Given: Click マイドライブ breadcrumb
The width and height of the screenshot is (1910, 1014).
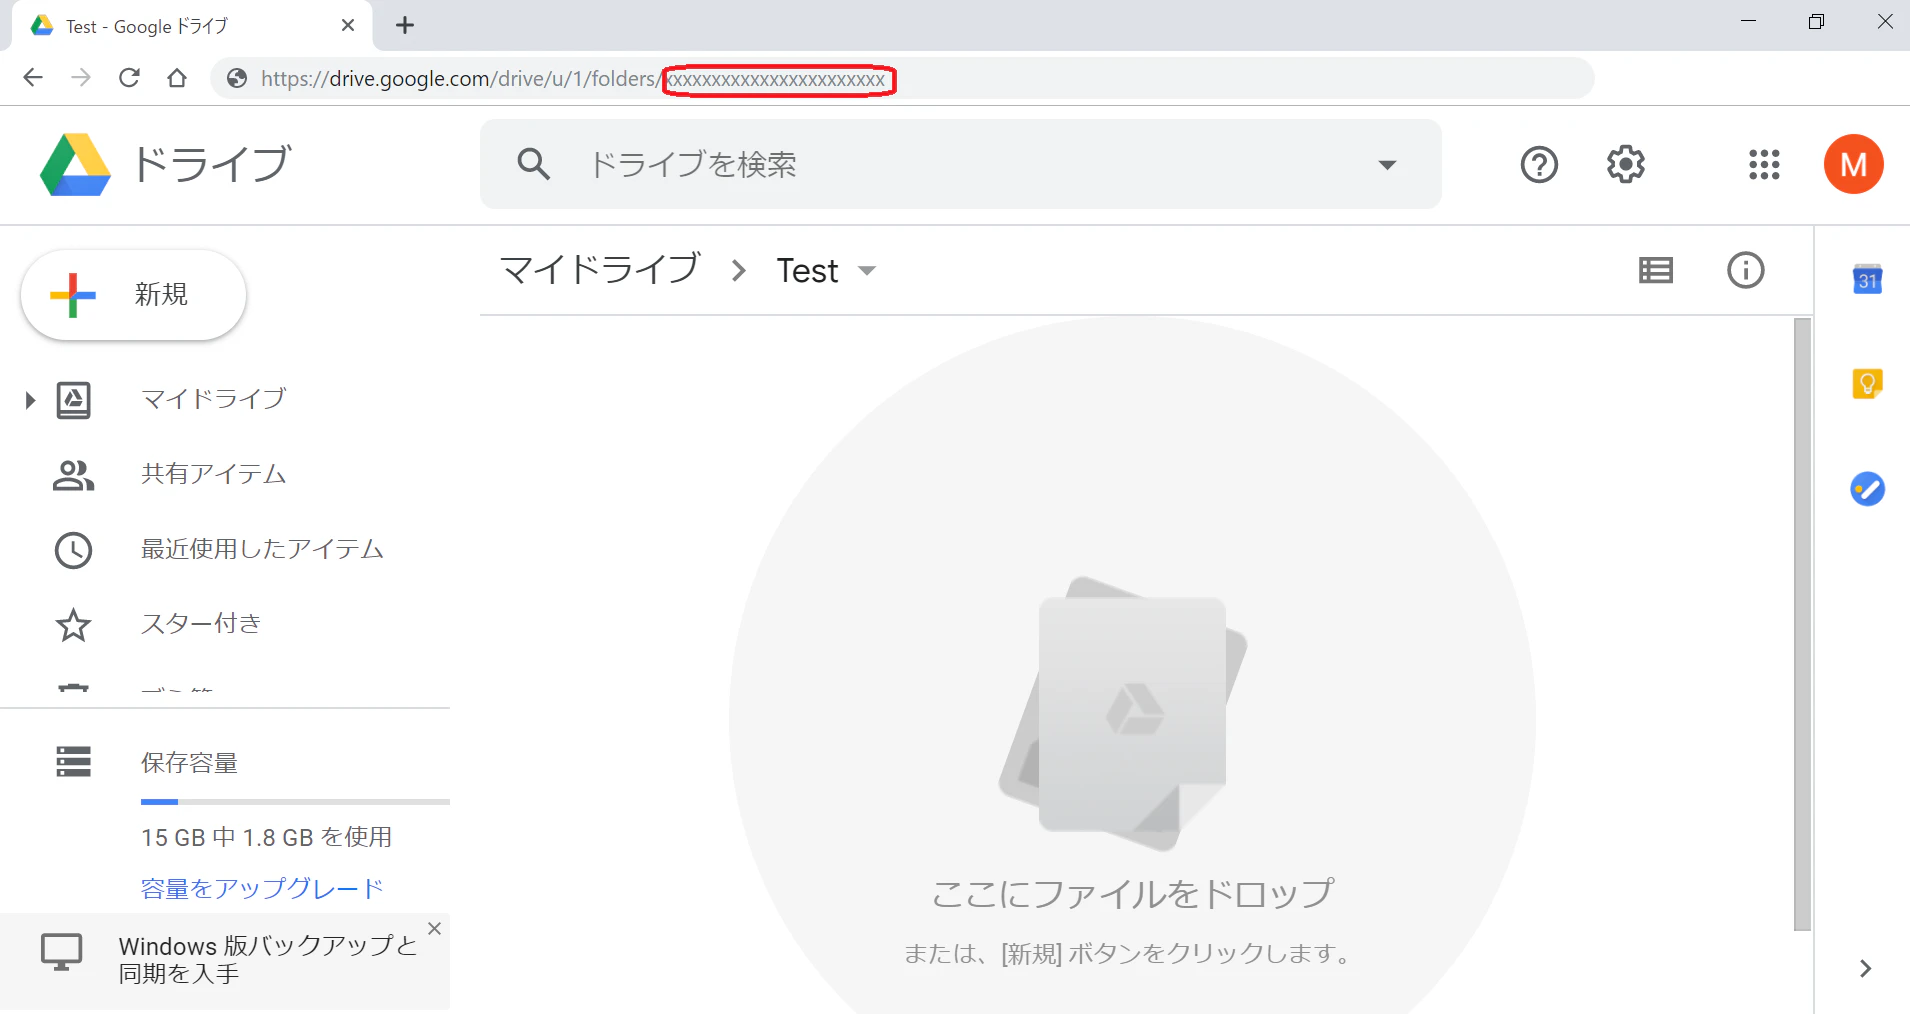Looking at the screenshot, I should pyautogui.click(x=600, y=270).
